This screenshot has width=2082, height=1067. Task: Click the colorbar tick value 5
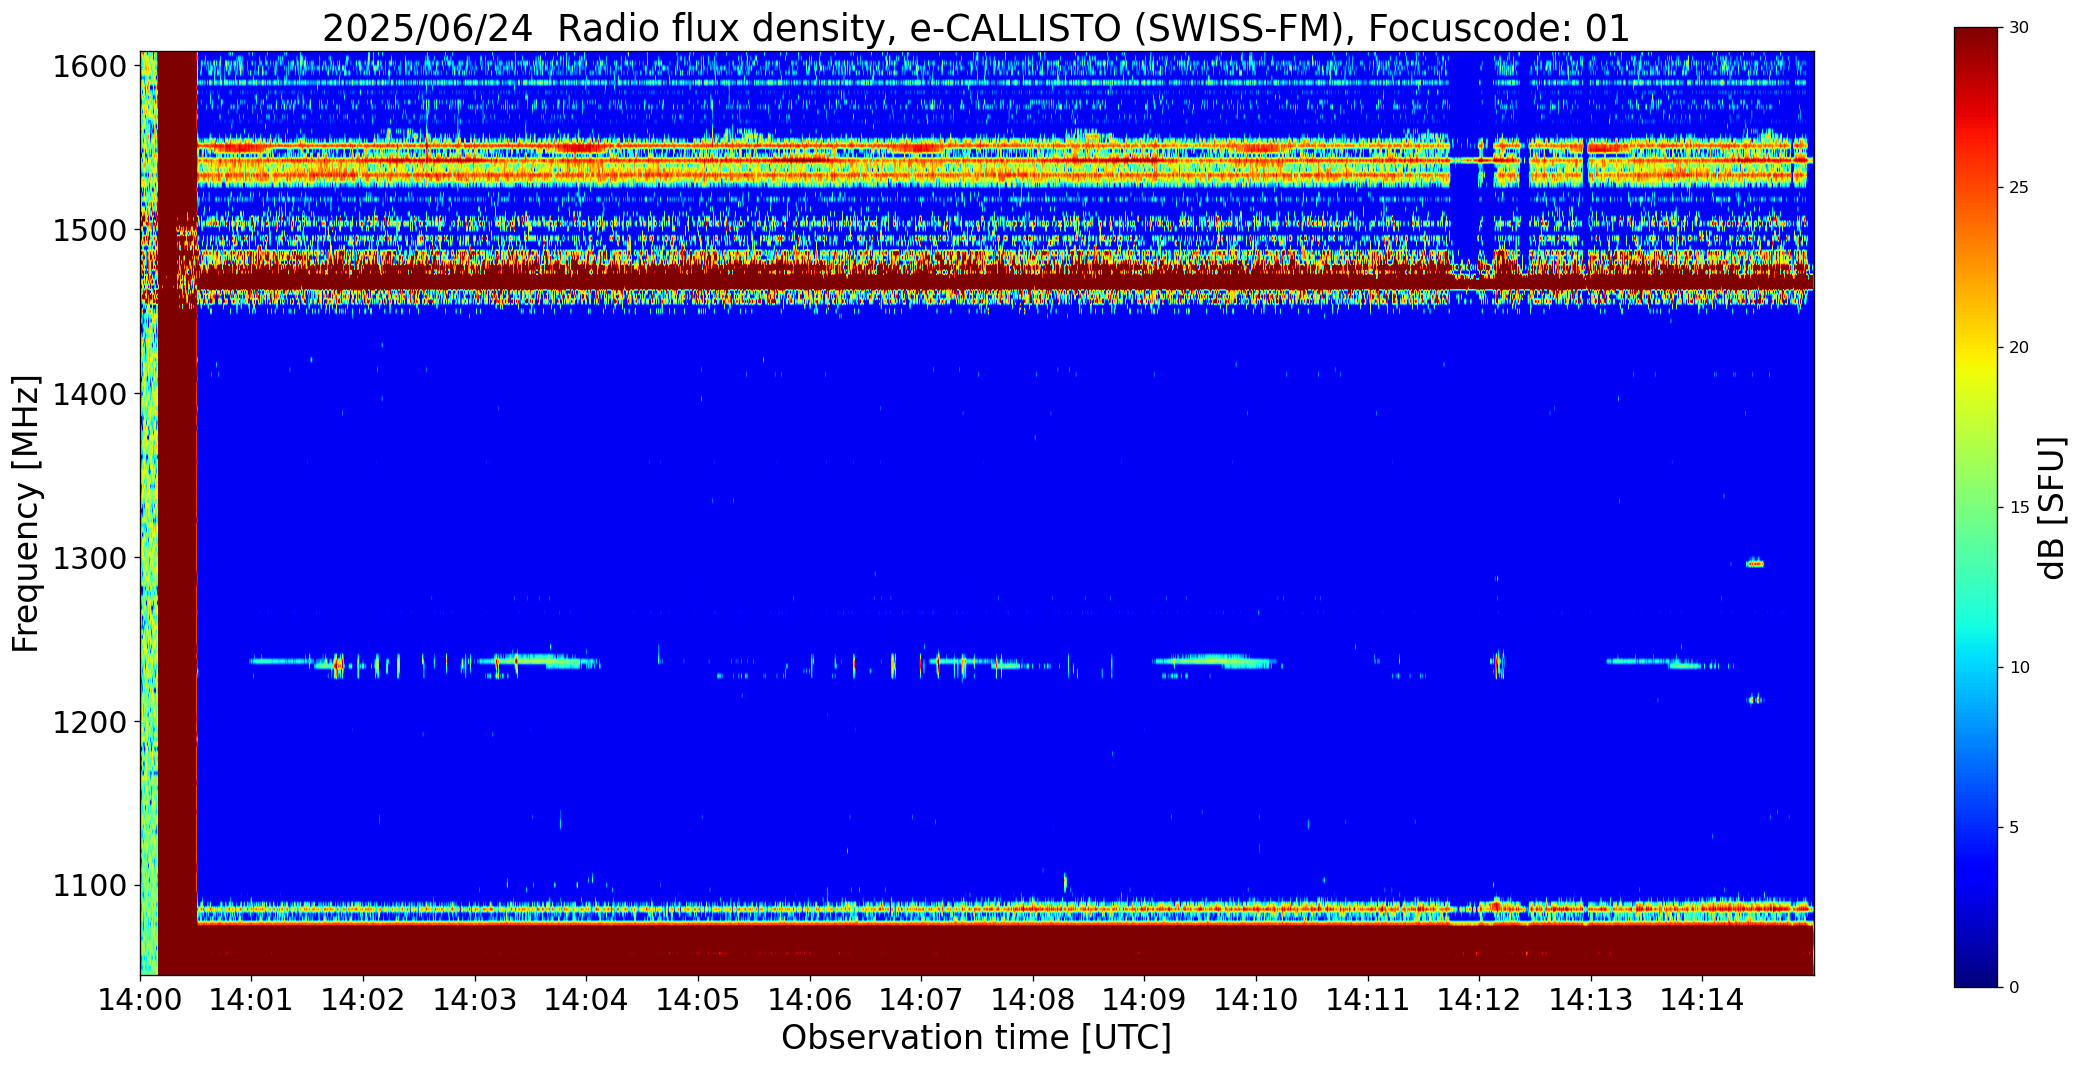2014,828
